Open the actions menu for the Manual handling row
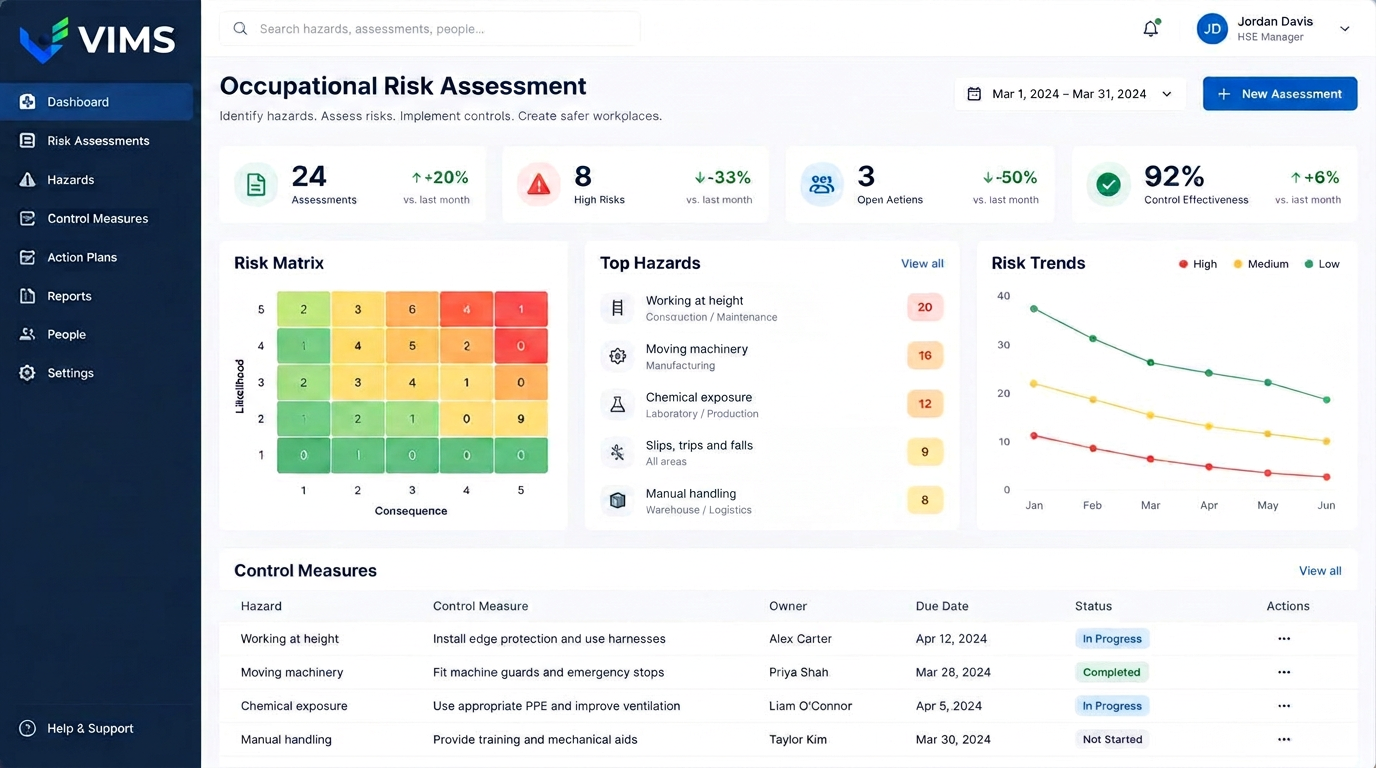Screen dimensions: 1376x768 (1284, 740)
